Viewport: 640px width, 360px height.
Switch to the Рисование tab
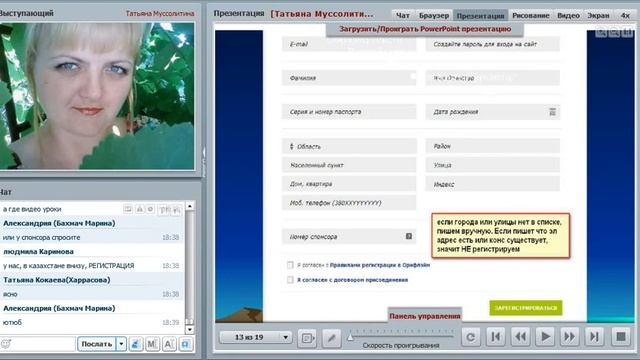[531, 16]
